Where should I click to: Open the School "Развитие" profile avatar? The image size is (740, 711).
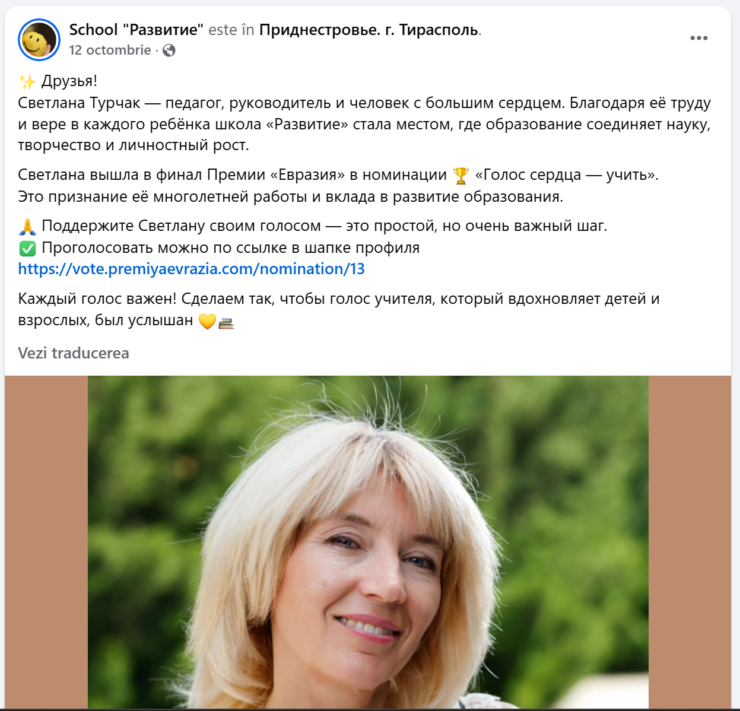39,40
